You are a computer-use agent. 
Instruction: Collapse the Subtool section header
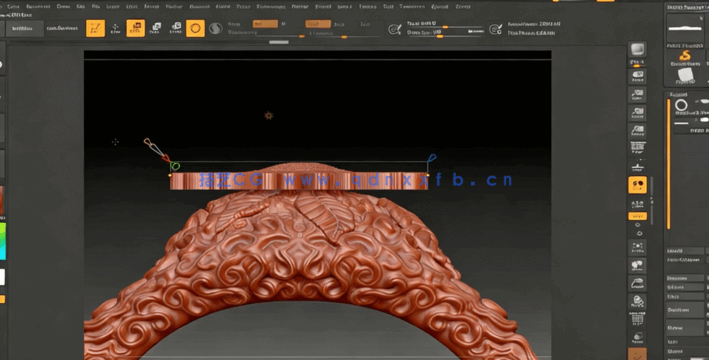pyautogui.click(x=678, y=95)
